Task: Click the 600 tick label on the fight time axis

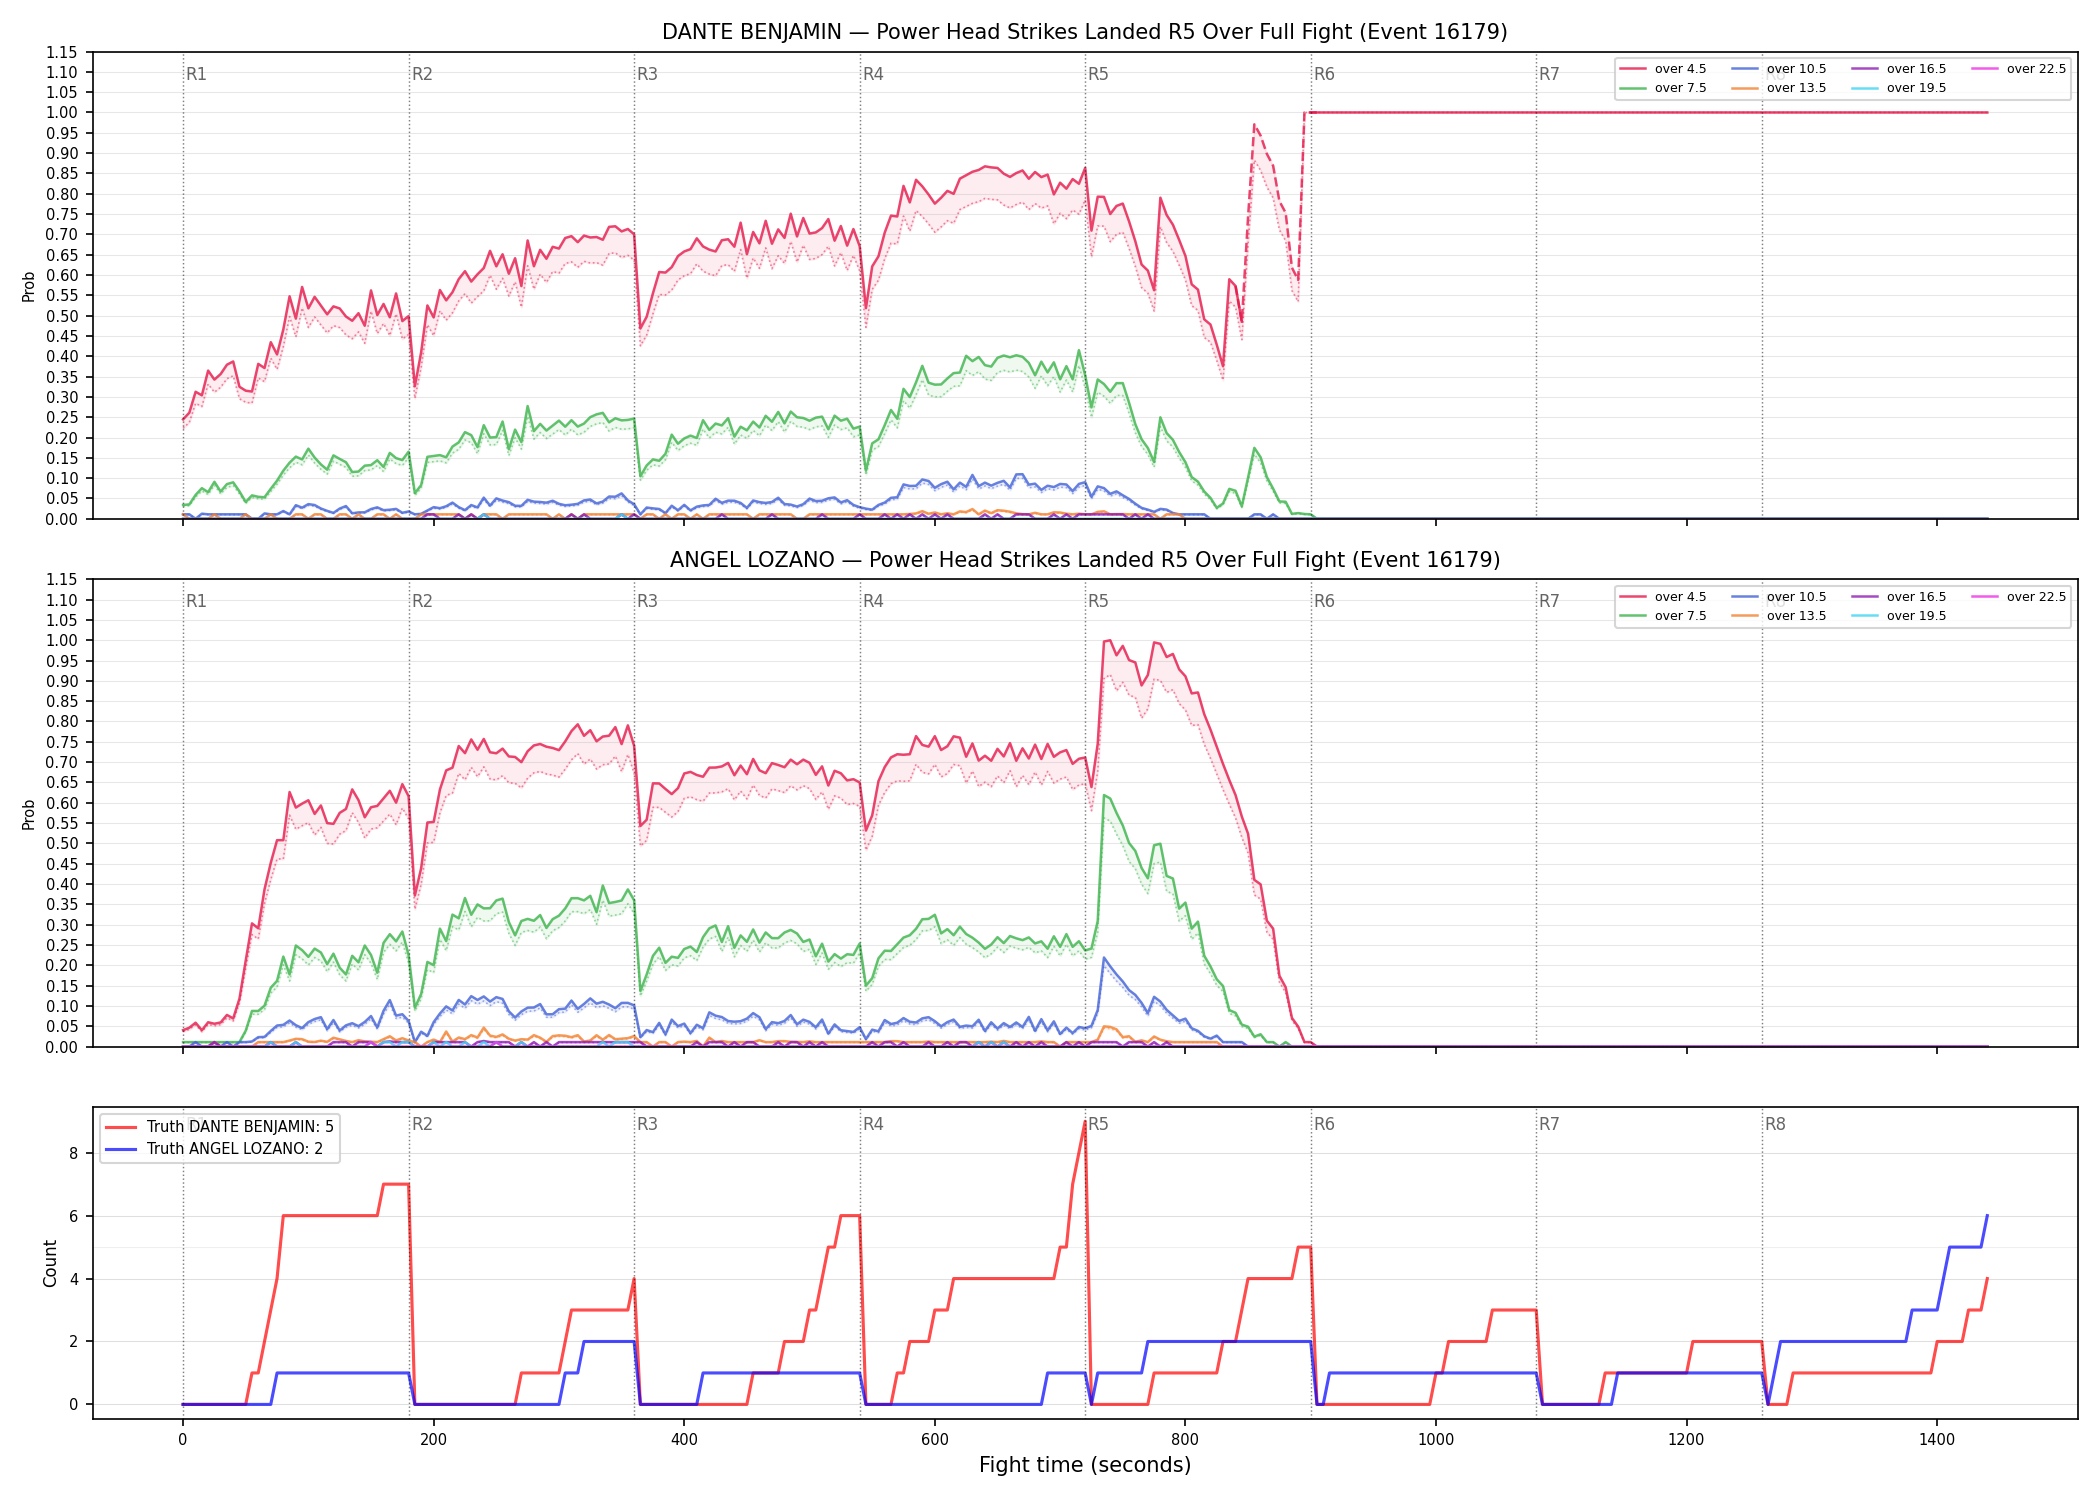Action: [934, 1440]
